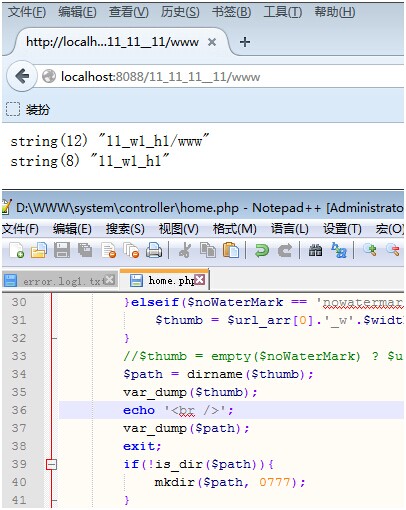
Task: Click the Redo arrow icon
Action: point(285,250)
